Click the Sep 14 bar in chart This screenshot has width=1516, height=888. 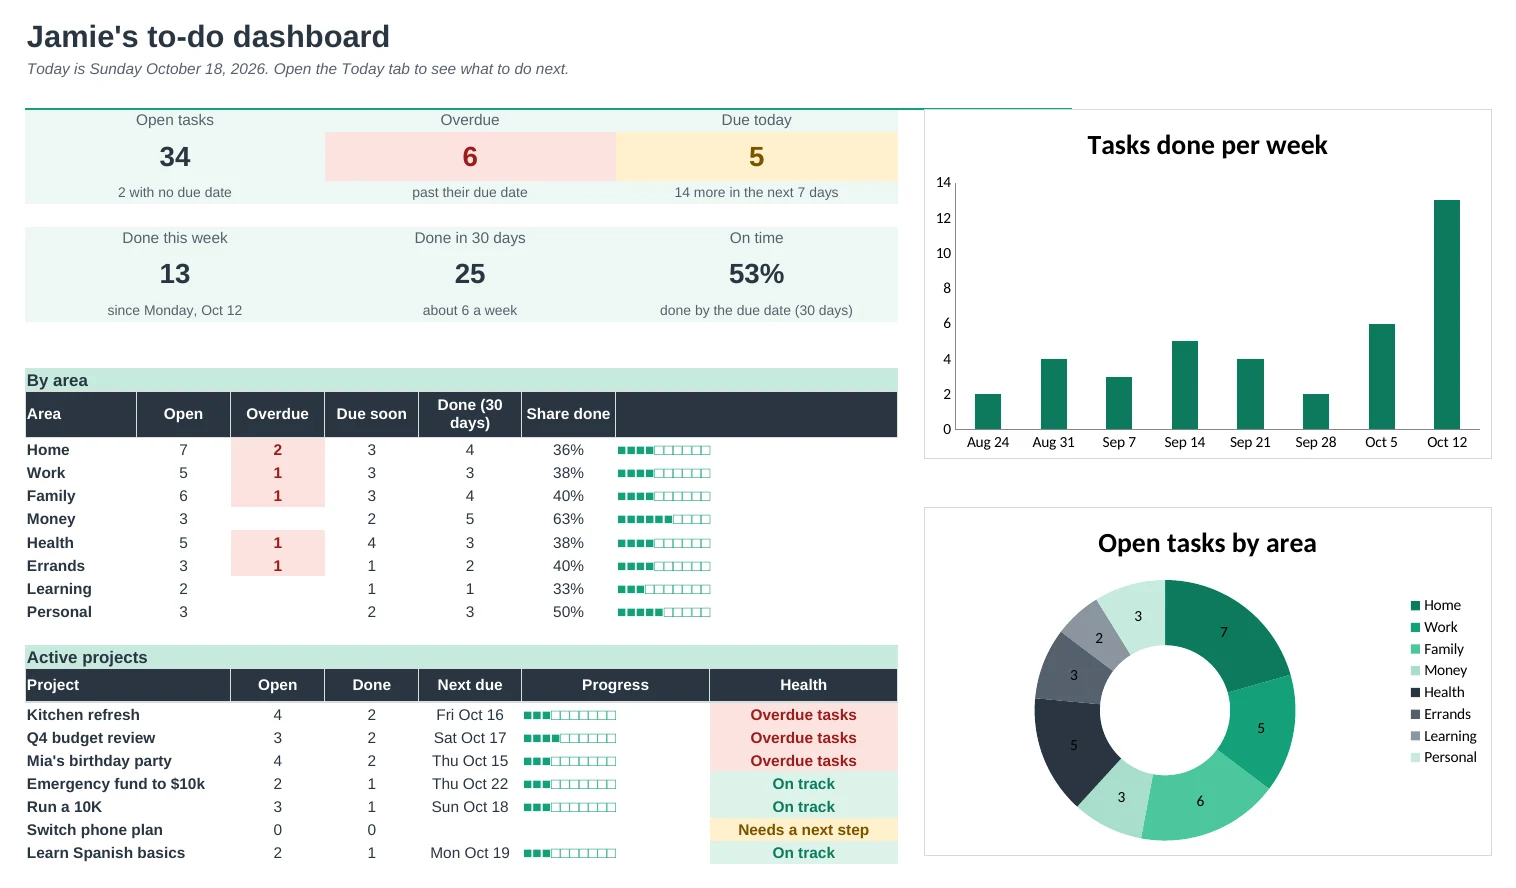(1185, 385)
